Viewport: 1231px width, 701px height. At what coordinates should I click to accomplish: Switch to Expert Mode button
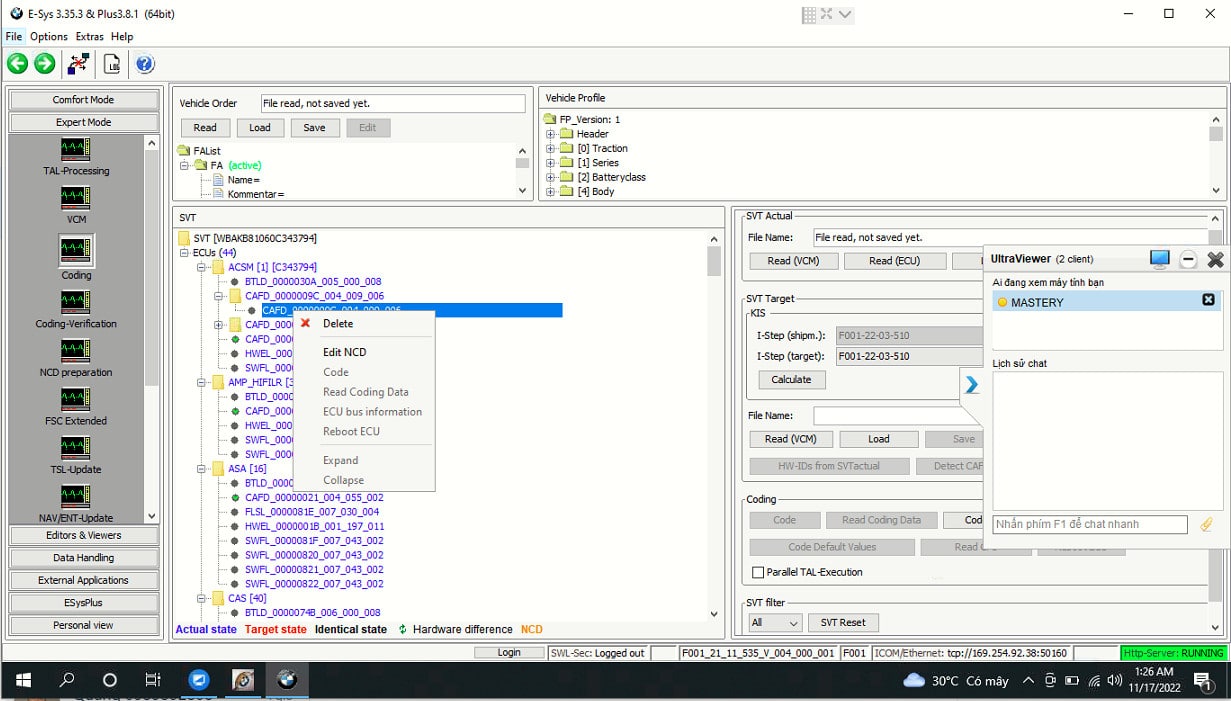tap(83, 122)
